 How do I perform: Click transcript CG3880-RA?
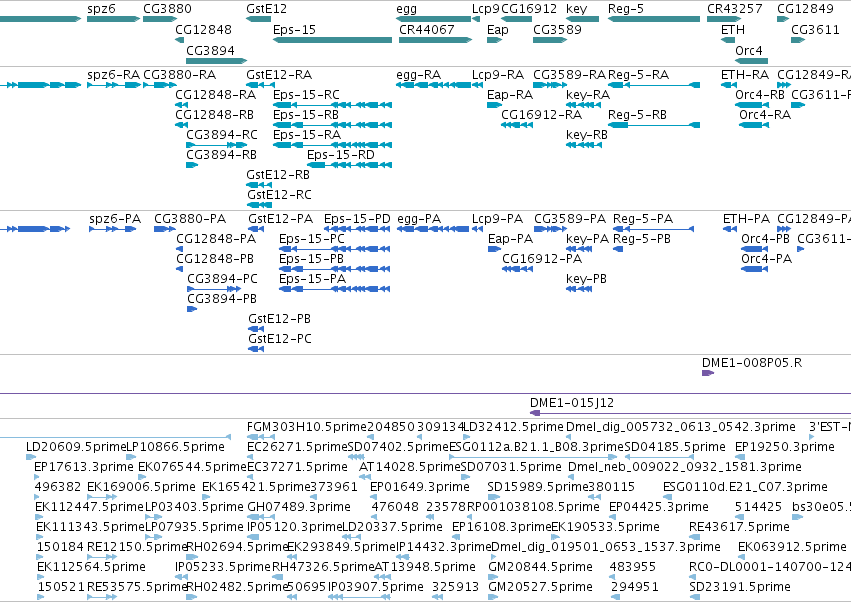point(160,85)
